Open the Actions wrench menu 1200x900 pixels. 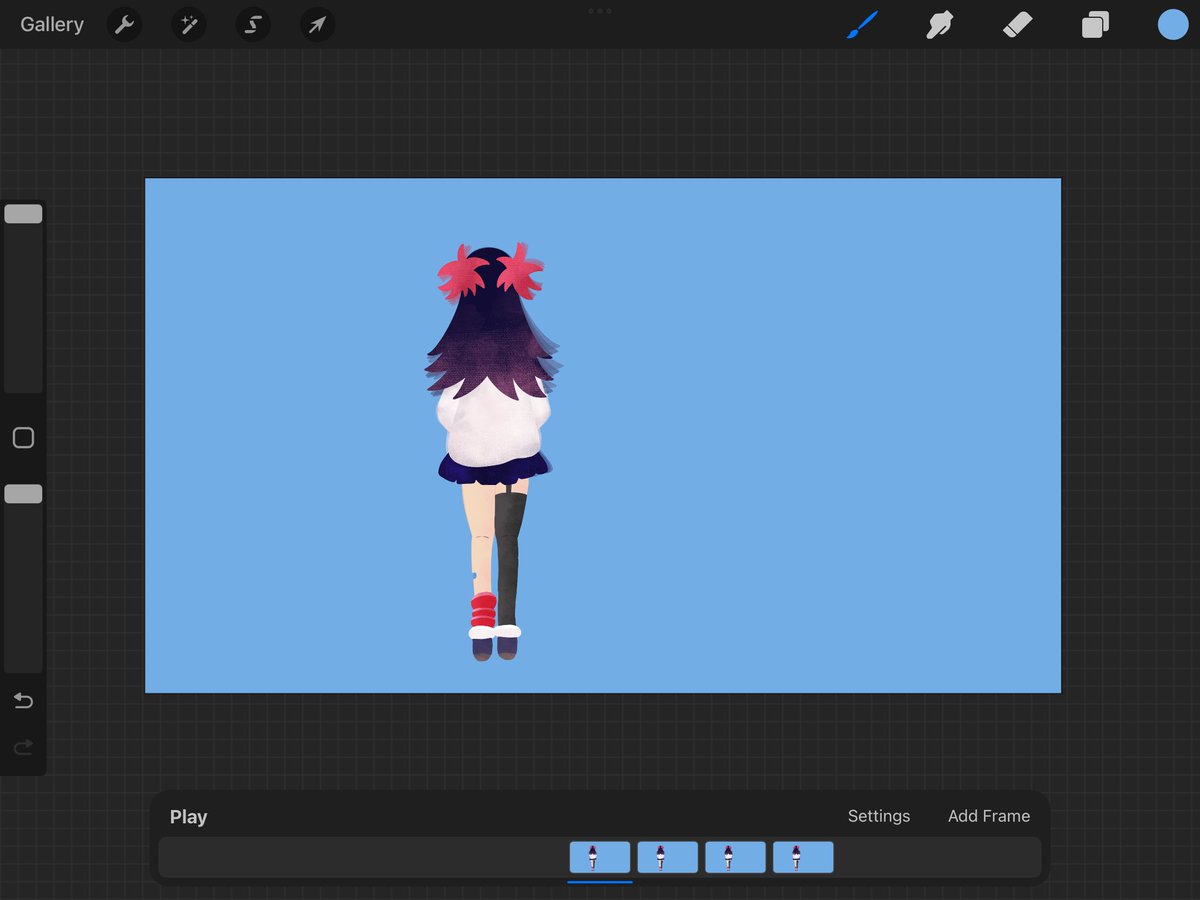coord(125,25)
